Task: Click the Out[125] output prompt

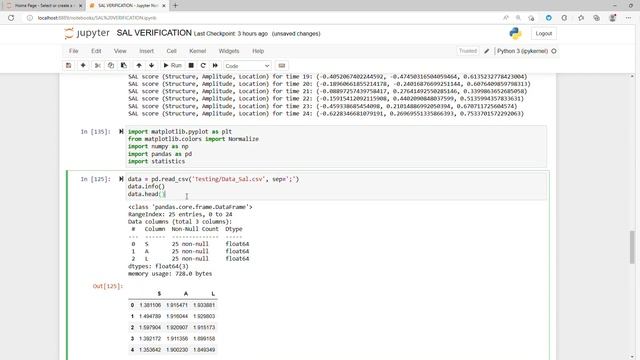Action: pos(108,286)
